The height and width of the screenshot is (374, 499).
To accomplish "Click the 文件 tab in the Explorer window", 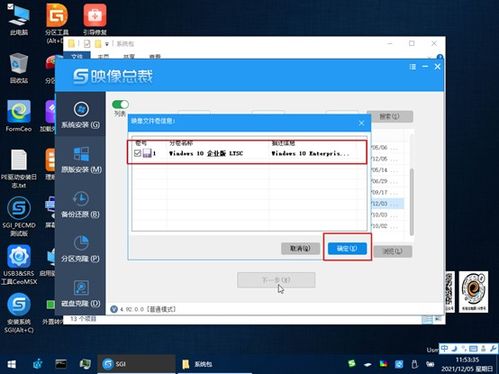I will [x=77, y=56].
